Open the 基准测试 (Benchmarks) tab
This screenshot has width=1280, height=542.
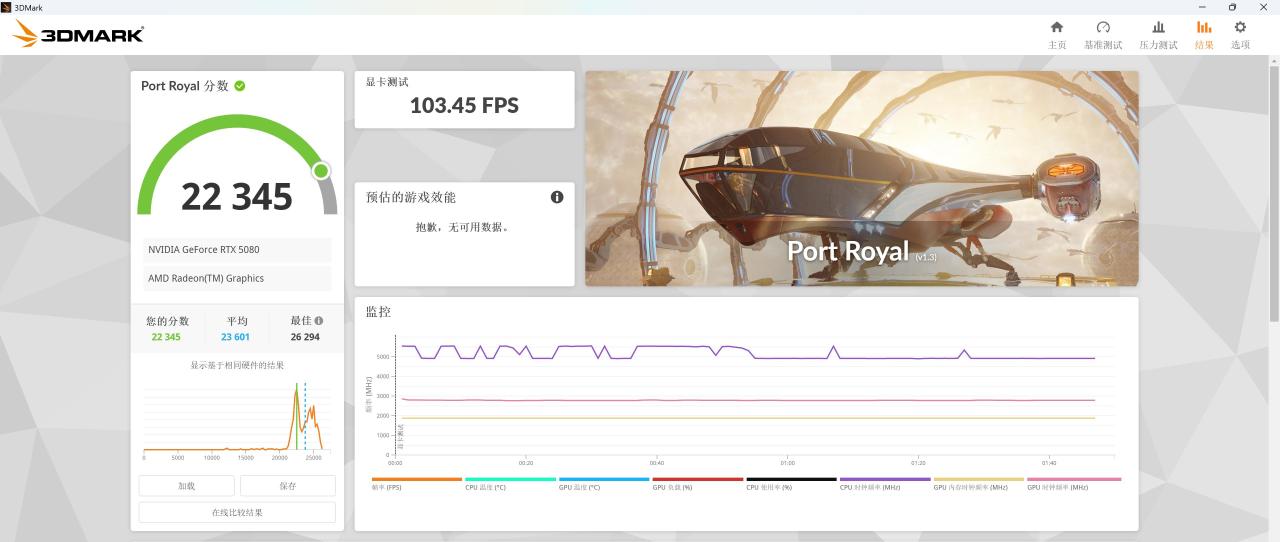tap(1103, 35)
